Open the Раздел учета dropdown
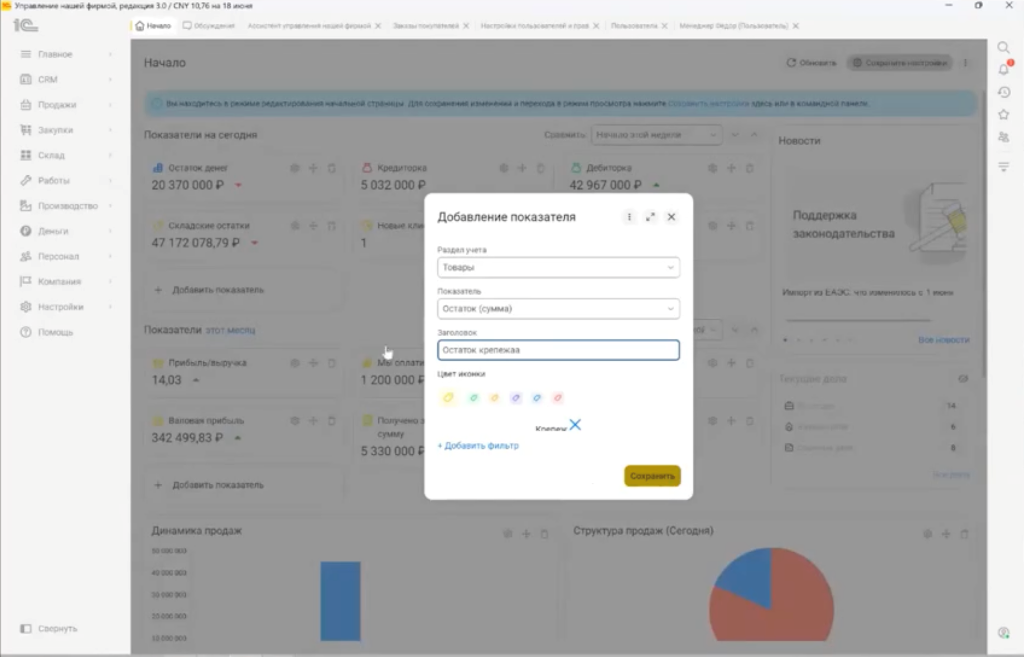This screenshot has height=657, width=1024. point(558,267)
